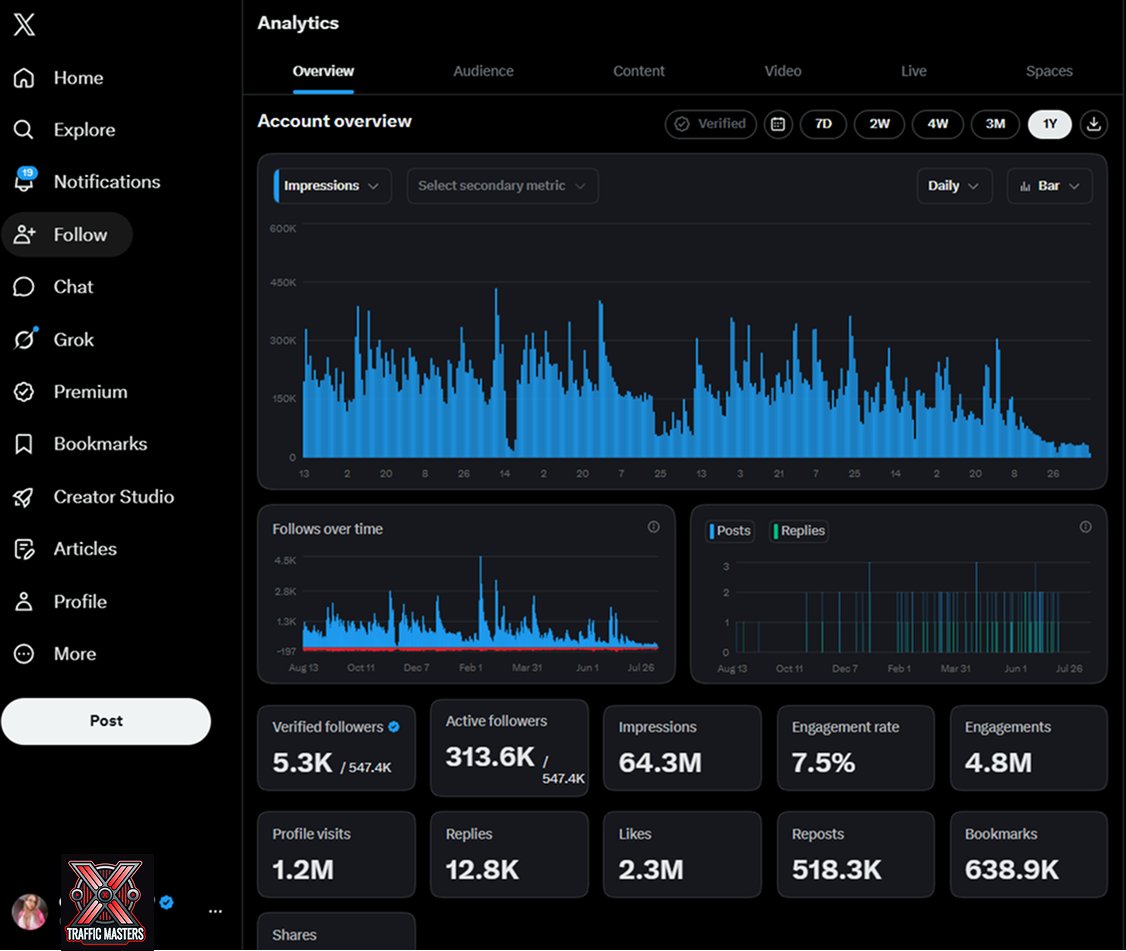
Task: Click the Follow people icon
Action: pyautogui.click(x=24, y=234)
